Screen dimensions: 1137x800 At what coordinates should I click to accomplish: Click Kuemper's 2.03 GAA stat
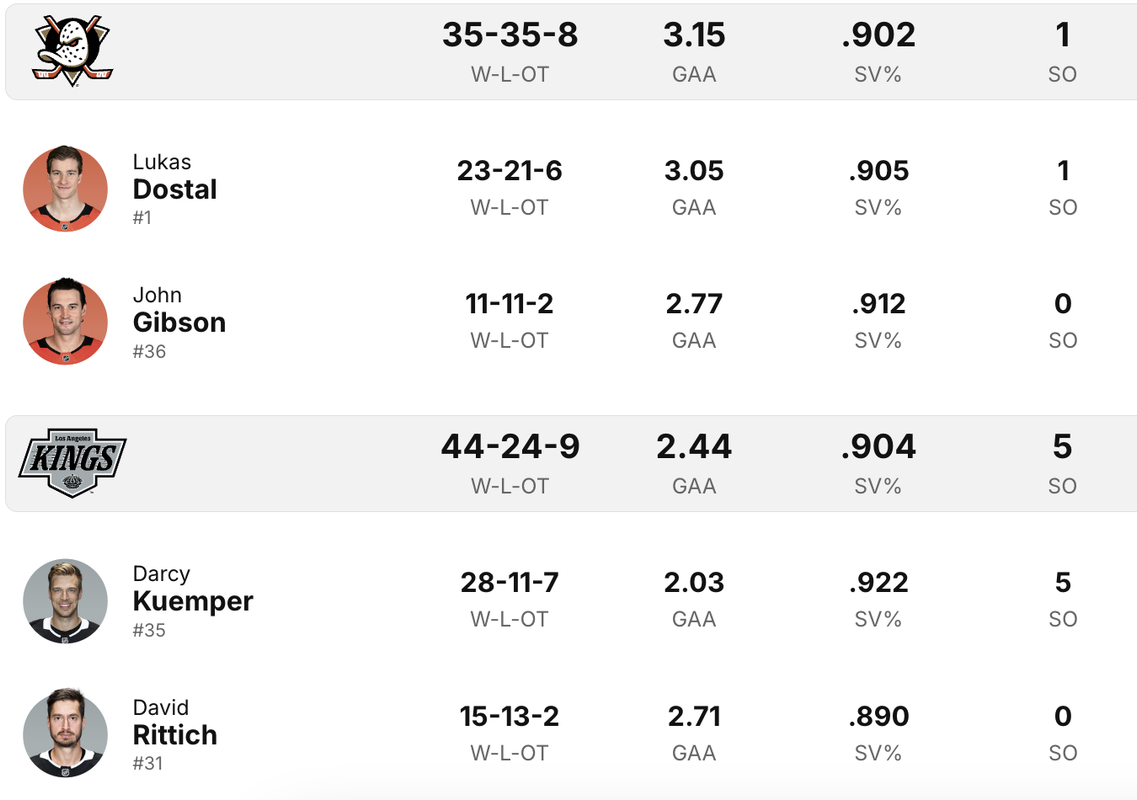pyautogui.click(x=694, y=582)
